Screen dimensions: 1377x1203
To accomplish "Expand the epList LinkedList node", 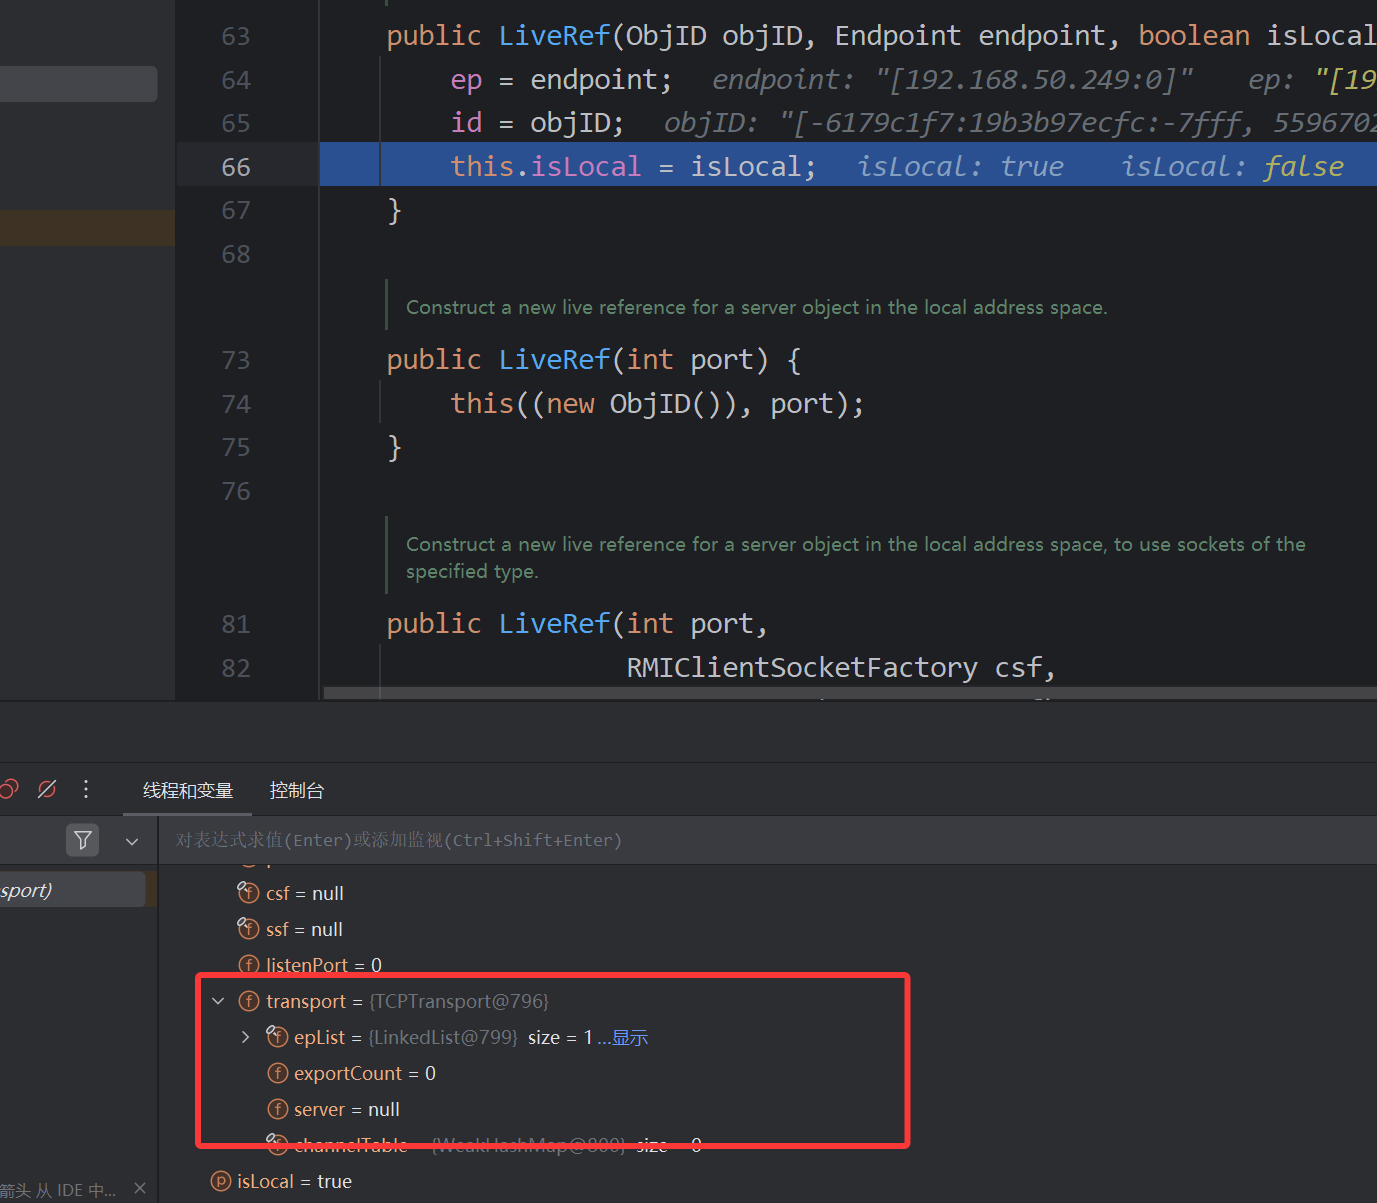I will point(246,1037).
